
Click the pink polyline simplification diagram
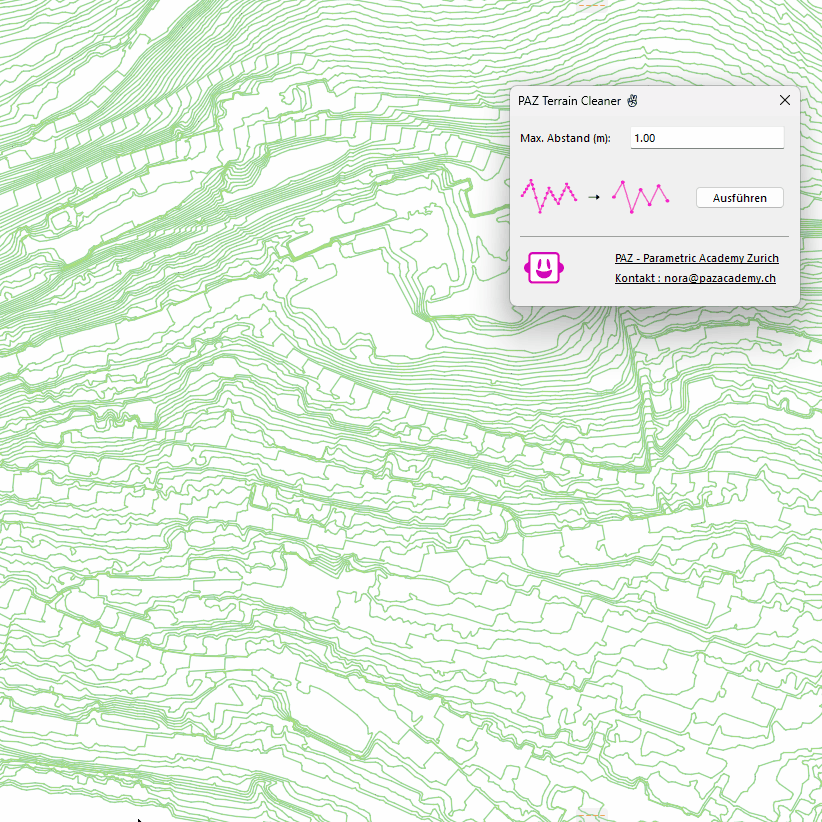coord(594,197)
